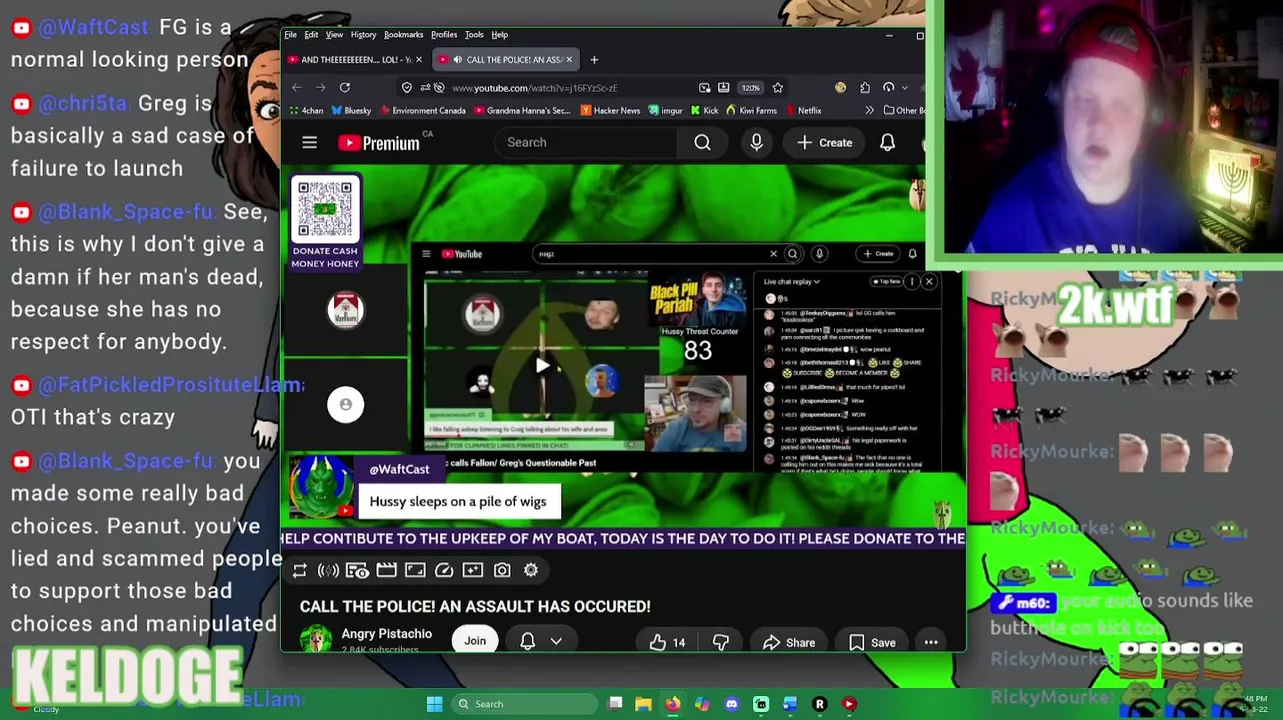
Task: Open the History menu
Action: tap(363, 35)
